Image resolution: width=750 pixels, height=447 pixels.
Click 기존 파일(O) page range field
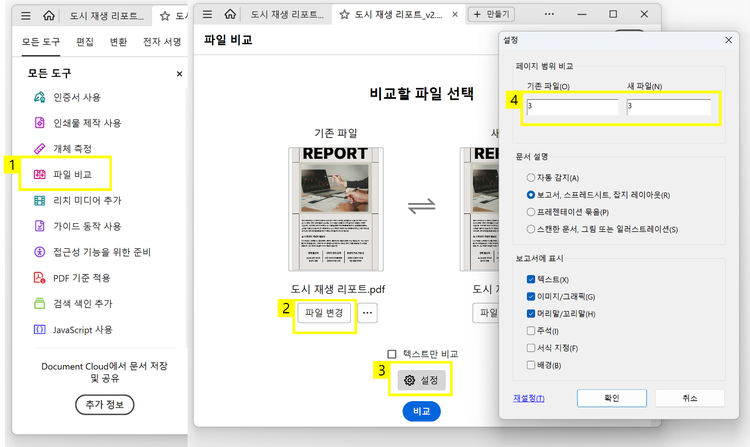pyautogui.click(x=572, y=107)
